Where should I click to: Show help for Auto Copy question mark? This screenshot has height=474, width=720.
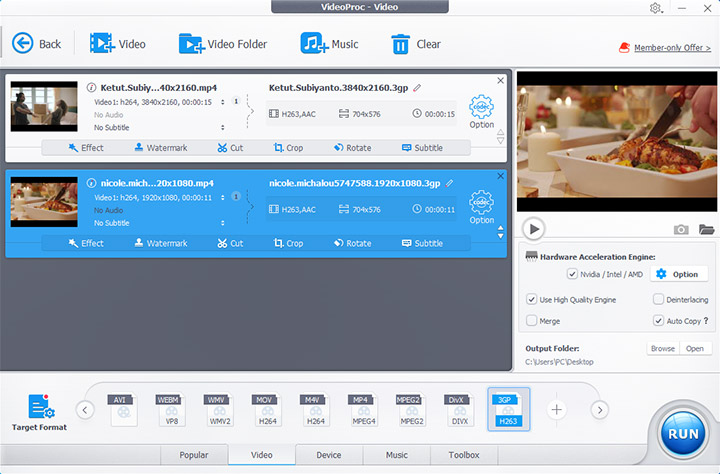[706, 321]
